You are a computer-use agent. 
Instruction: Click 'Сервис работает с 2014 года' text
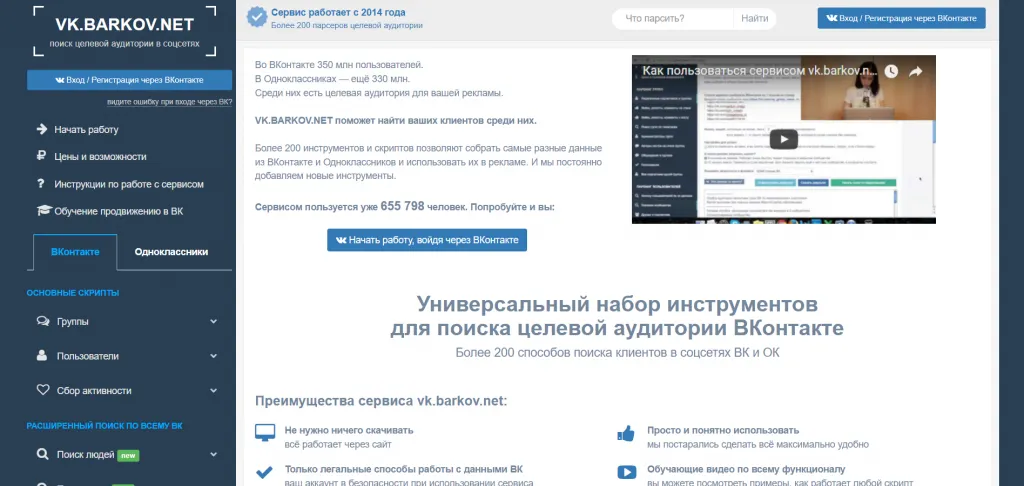tap(338, 12)
